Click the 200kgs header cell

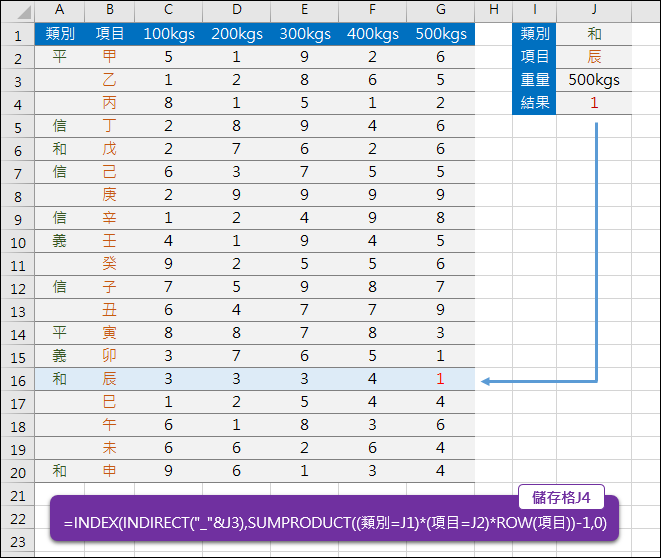click(236, 34)
